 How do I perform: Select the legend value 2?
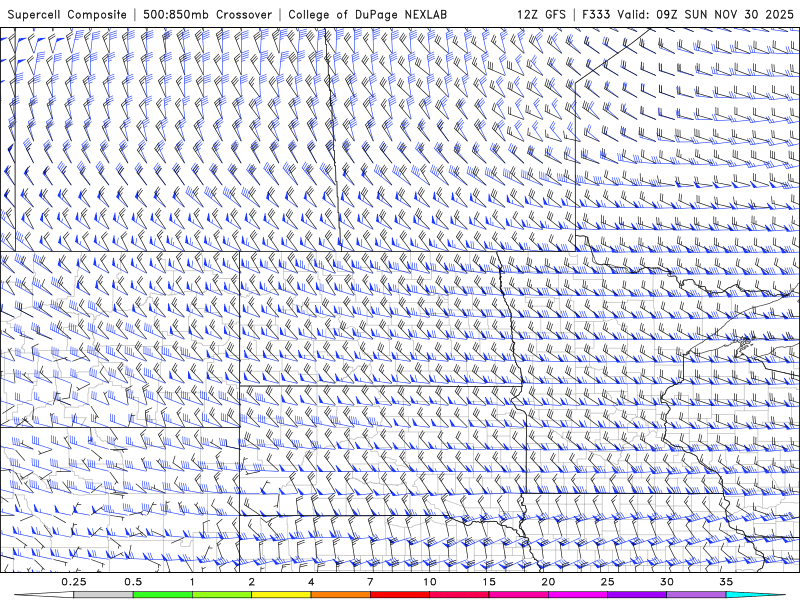click(252, 582)
